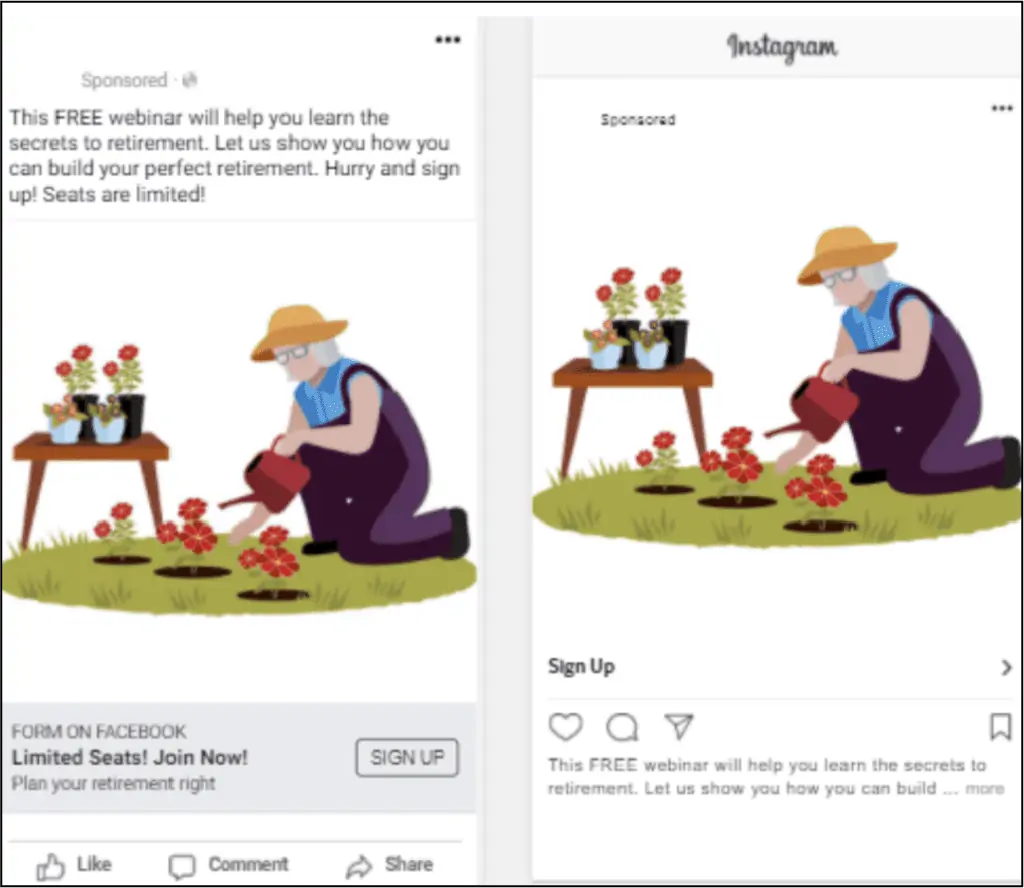The image size is (1024, 888).
Task: Click the Instagram ad gardening illustration
Action: click(x=777, y=400)
